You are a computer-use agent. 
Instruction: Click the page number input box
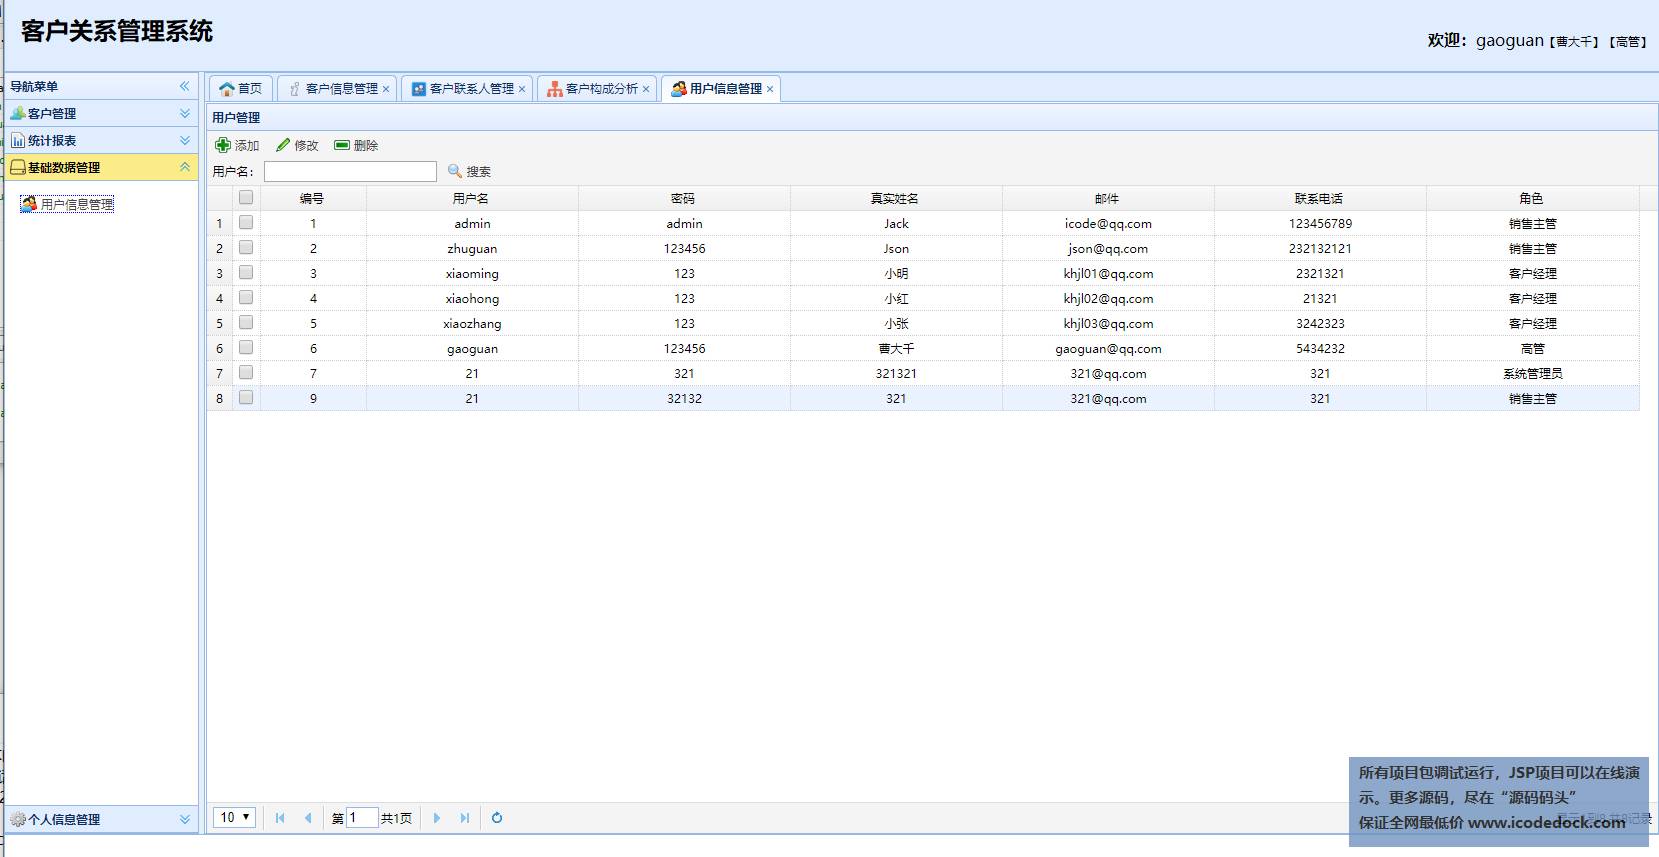point(362,818)
